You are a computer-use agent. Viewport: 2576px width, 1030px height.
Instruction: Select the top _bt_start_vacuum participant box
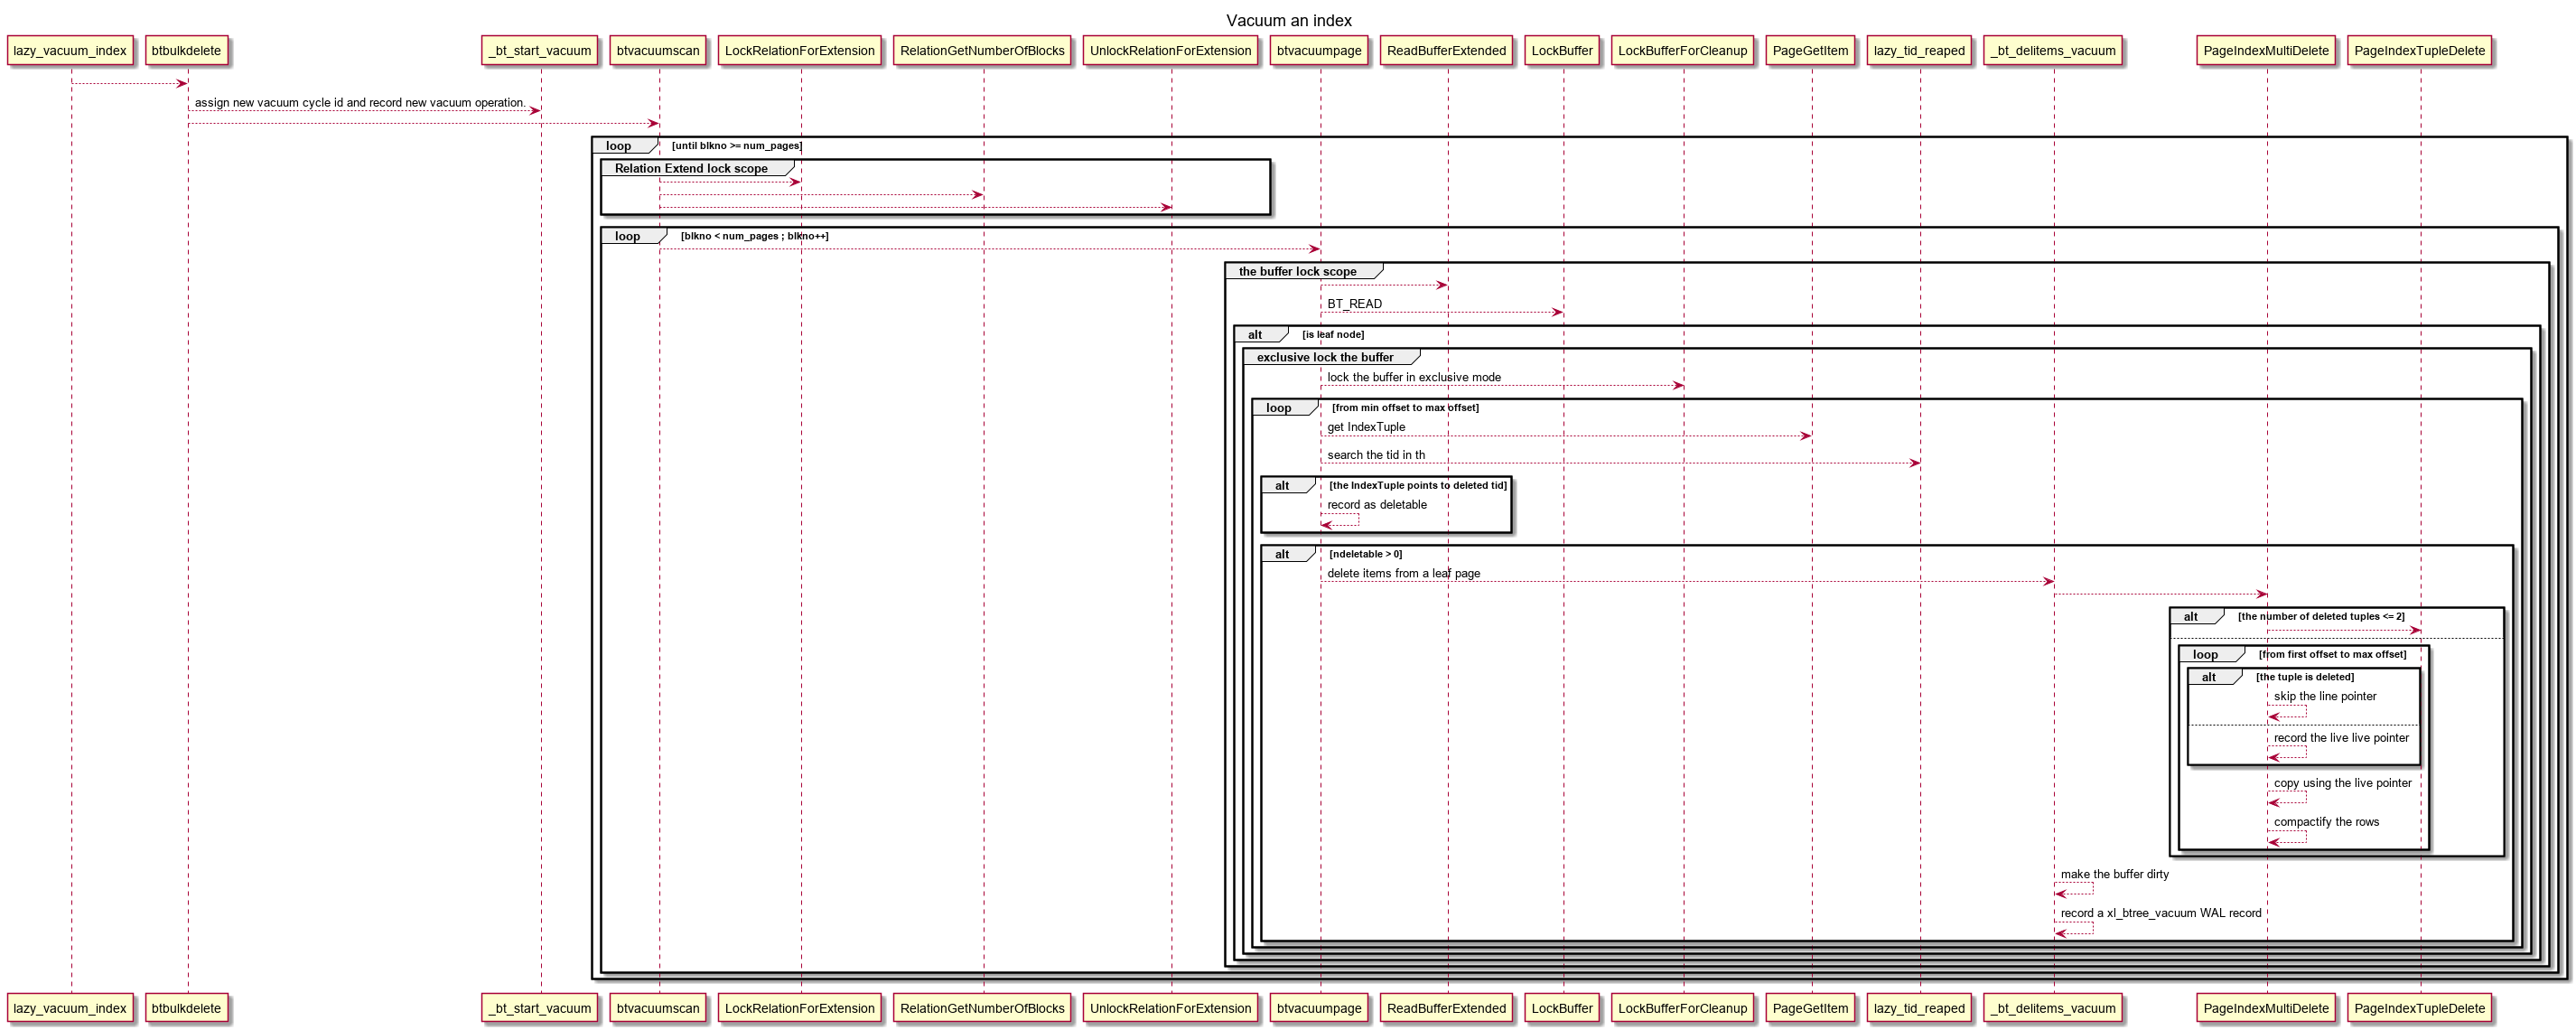pyautogui.click(x=540, y=51)
